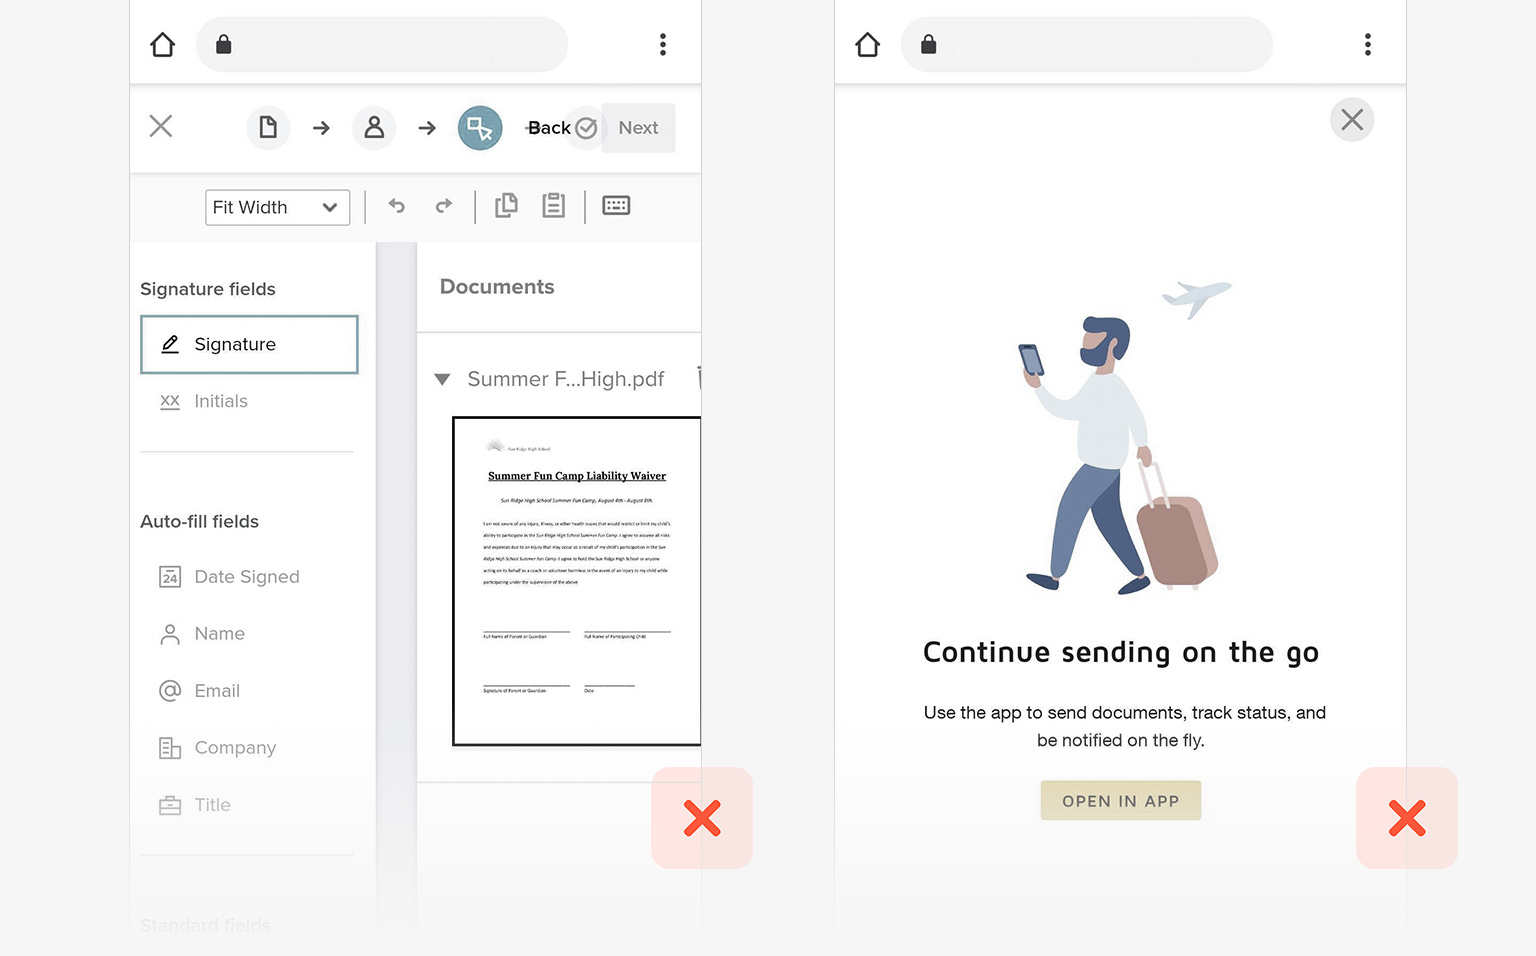Add the Email auto-fill field
The height and width of the screenshot is (956, 1536).
217,690
